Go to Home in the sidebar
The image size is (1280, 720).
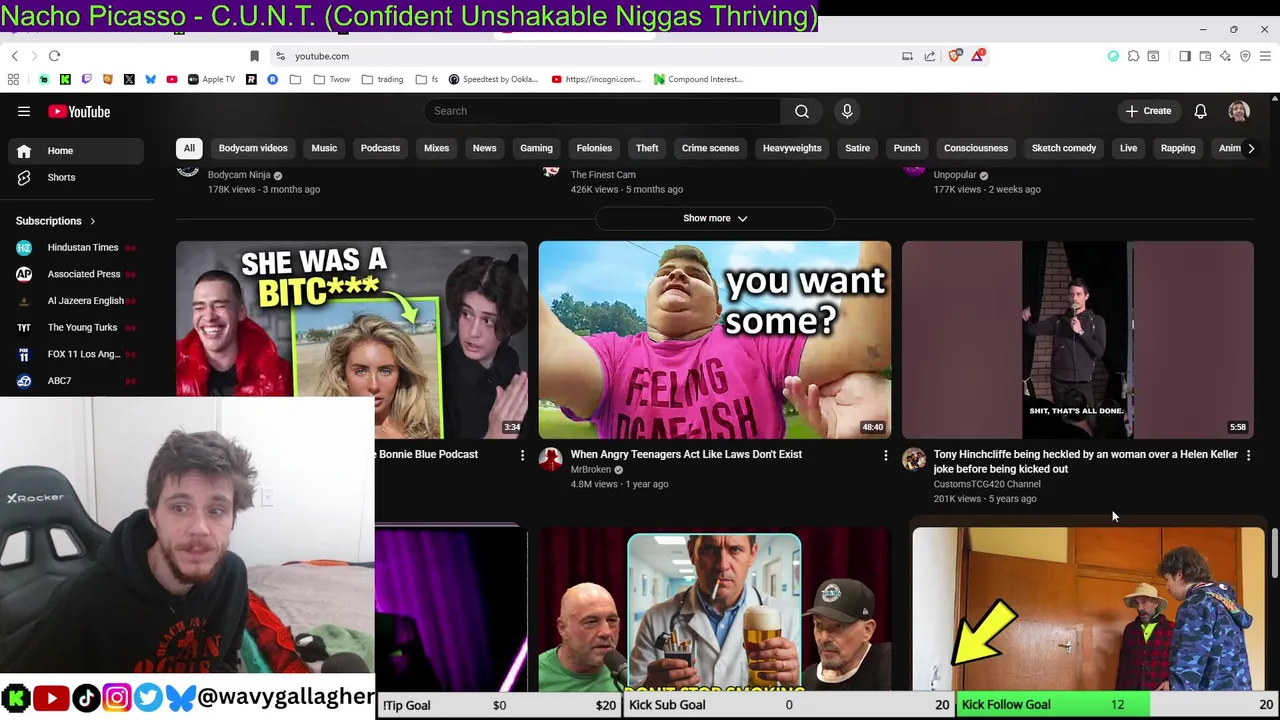point(77,151)
